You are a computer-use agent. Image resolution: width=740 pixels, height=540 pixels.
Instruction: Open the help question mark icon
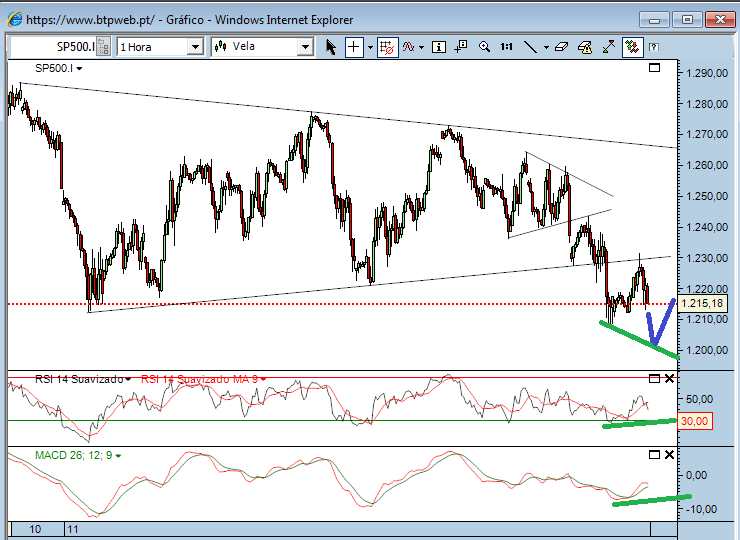pos(654,47)
